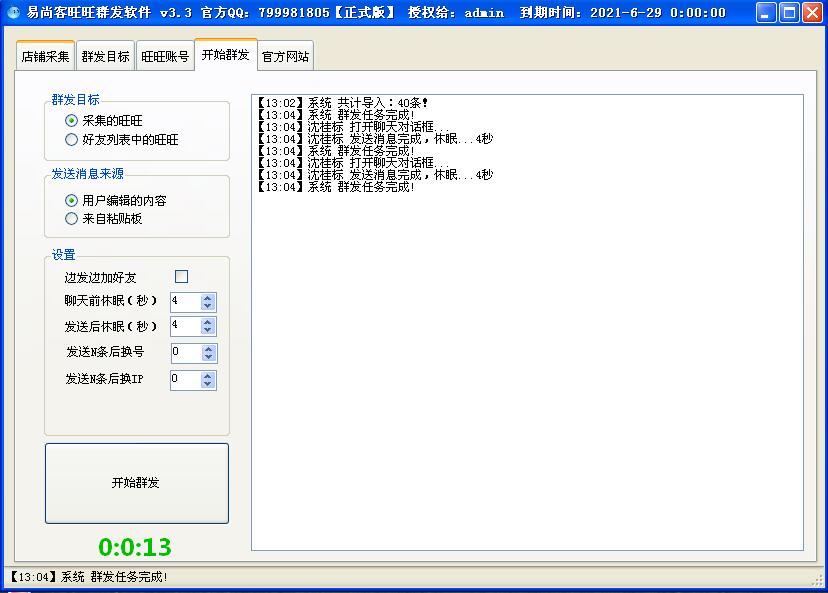The height and width of the screenshot is (593, 828).
Task: Click the app icon in title bar
Action: [14, 12]
